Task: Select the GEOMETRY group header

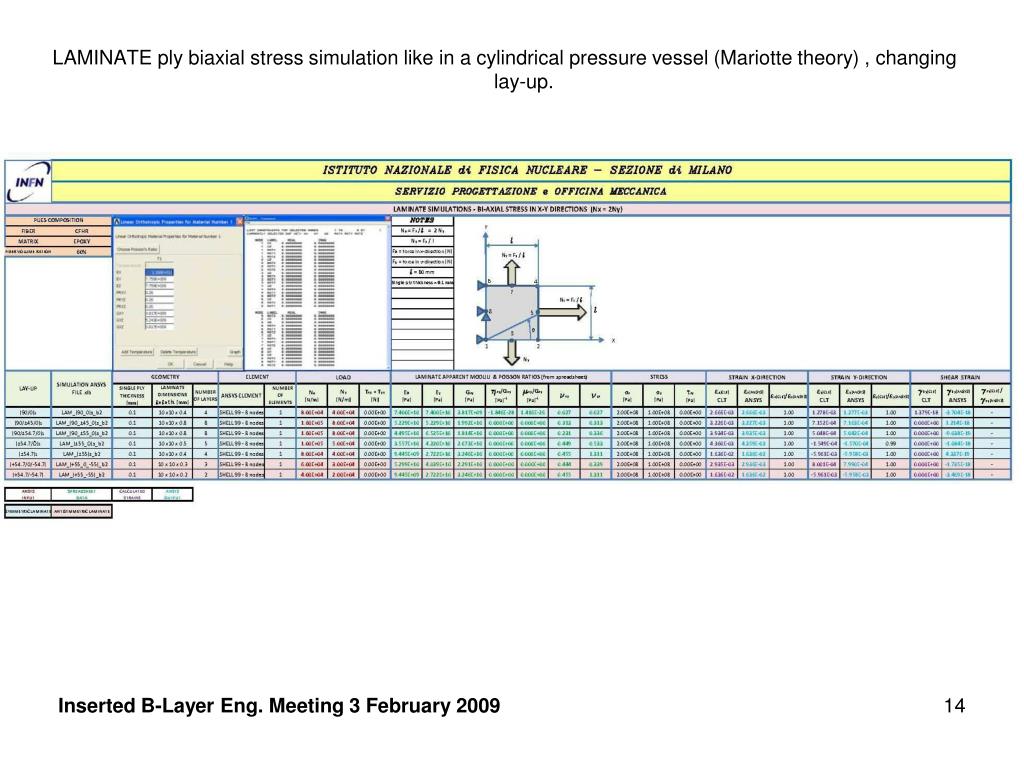Action: 165,377
